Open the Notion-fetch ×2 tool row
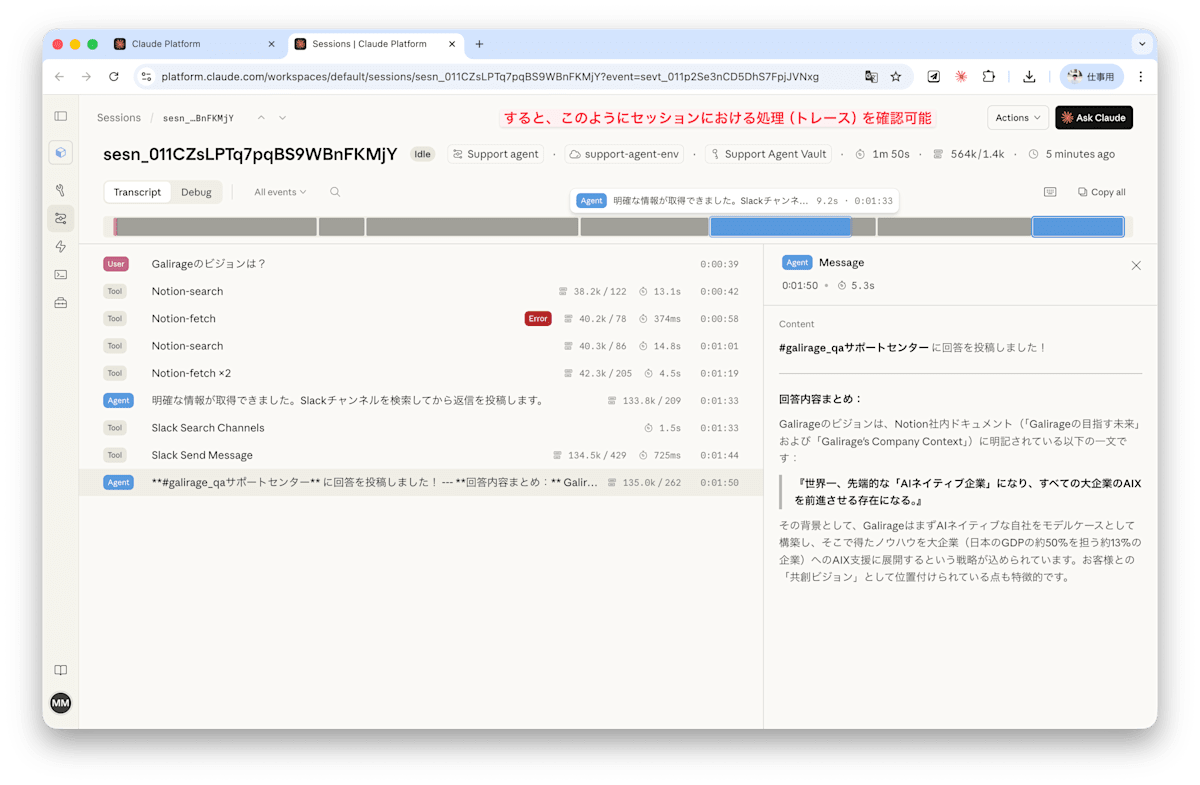 click(x=421, y=373)
